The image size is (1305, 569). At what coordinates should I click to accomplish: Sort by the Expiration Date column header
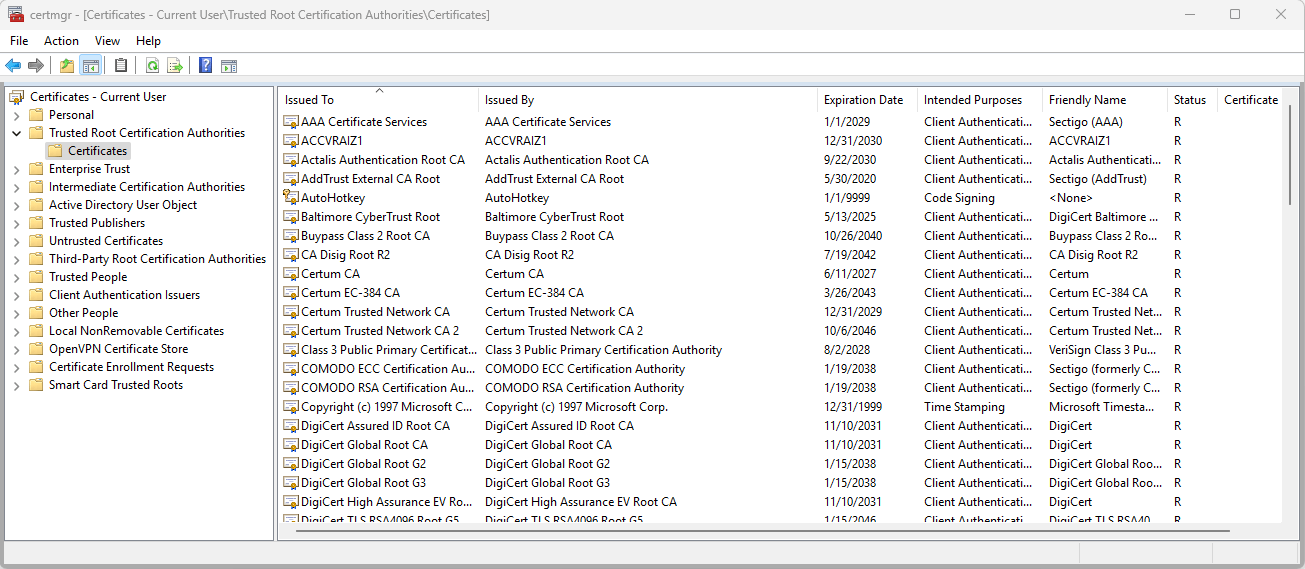867,100
